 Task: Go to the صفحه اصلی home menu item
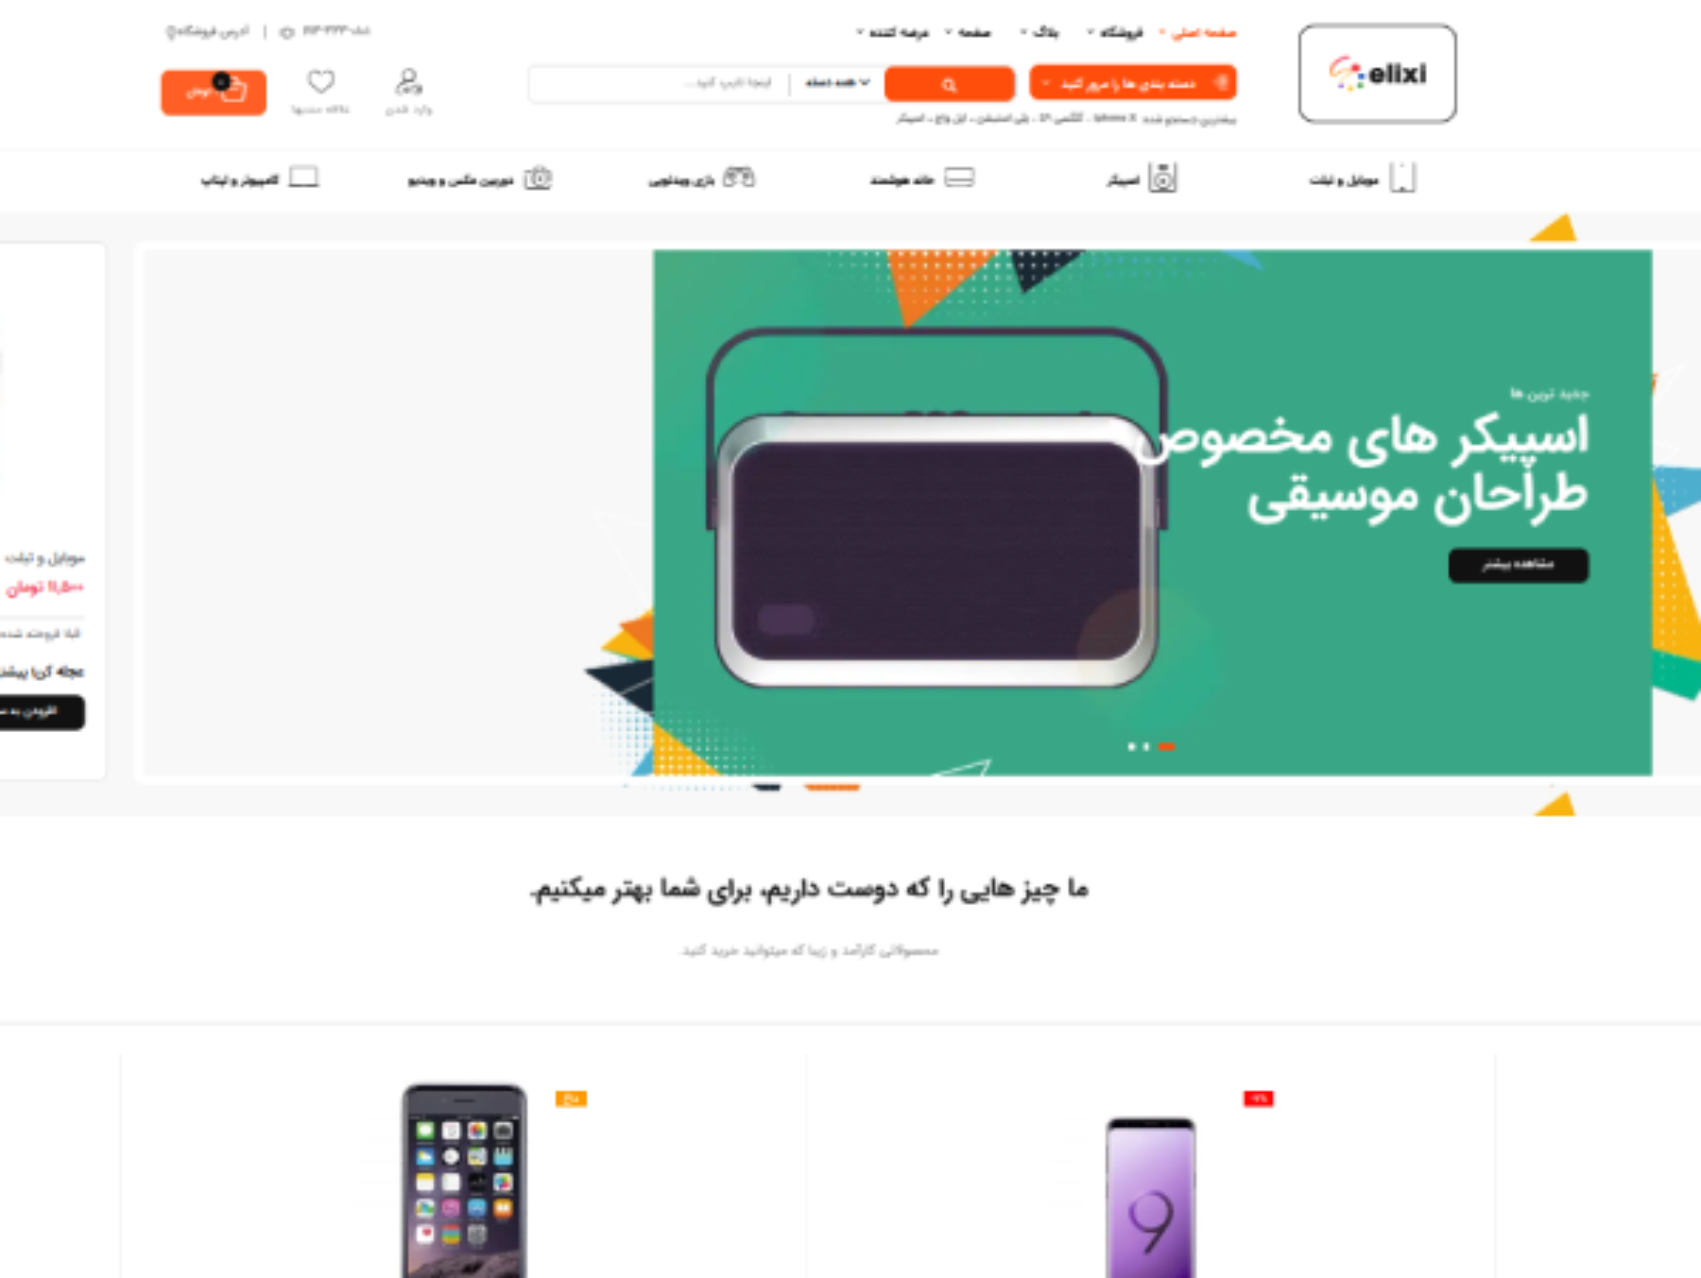(1198, 33)
